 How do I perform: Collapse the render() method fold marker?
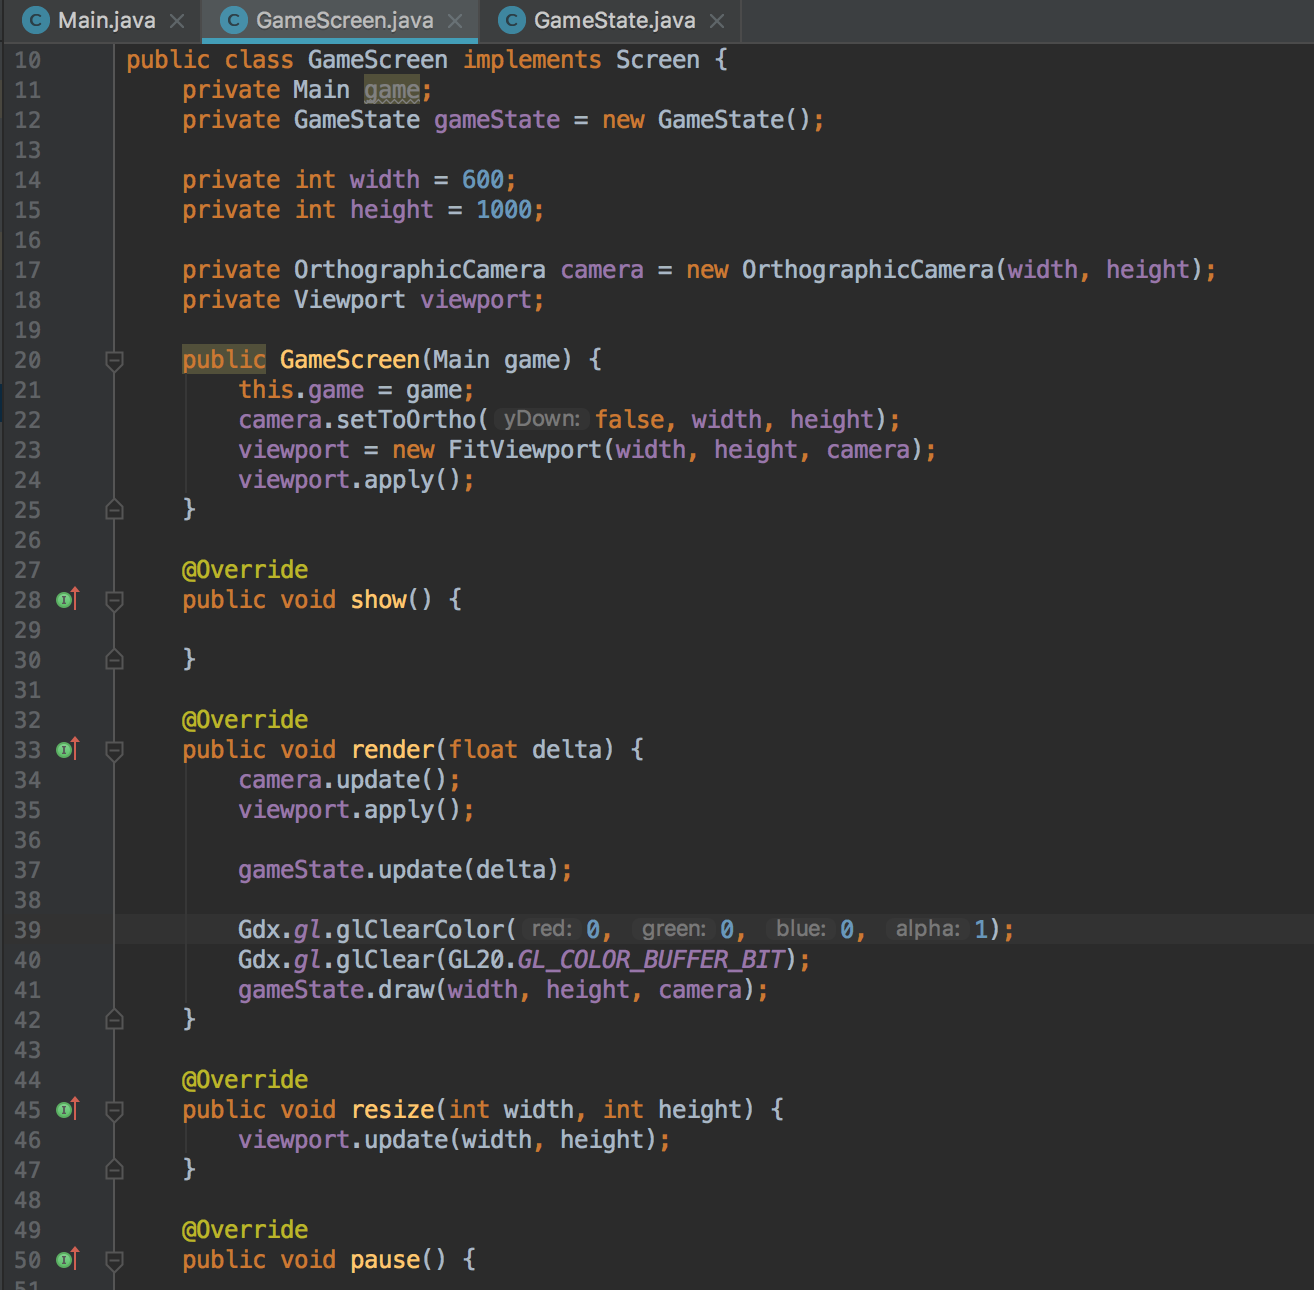pyautogui.click(x=115, y=750)
